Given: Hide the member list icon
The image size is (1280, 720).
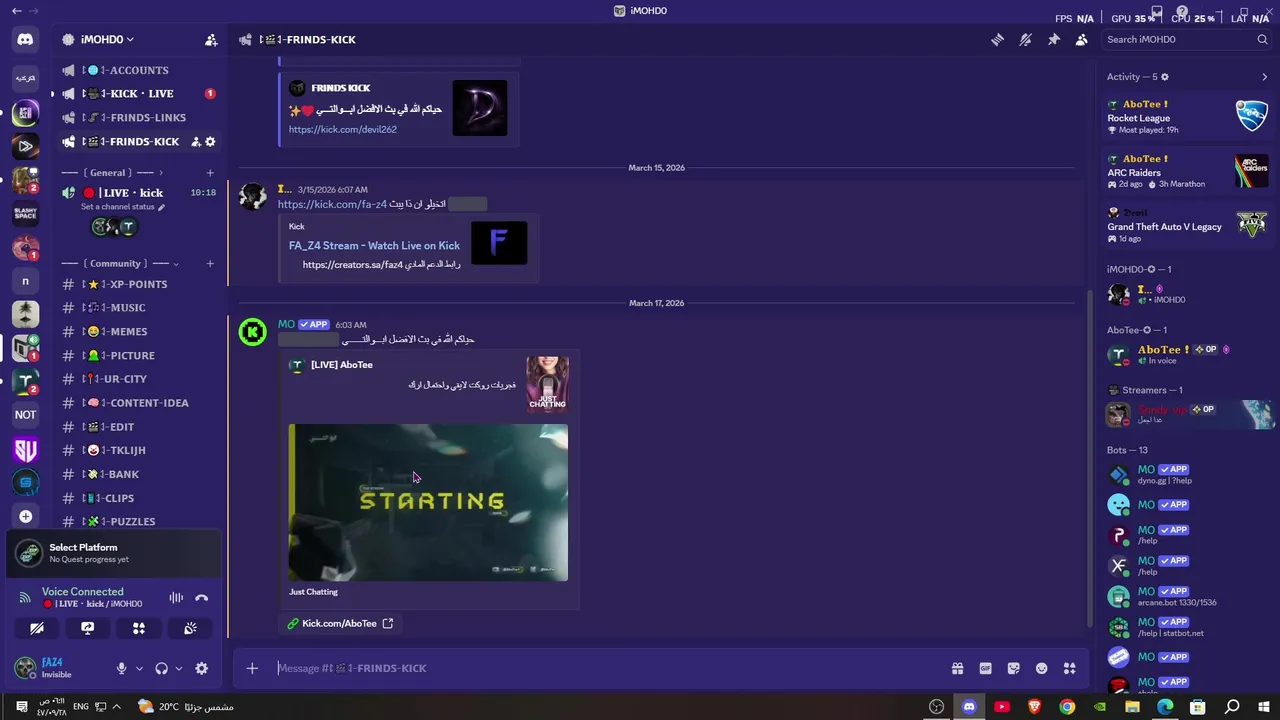Looking at the screenshot, I should [x=1081, y=40].
